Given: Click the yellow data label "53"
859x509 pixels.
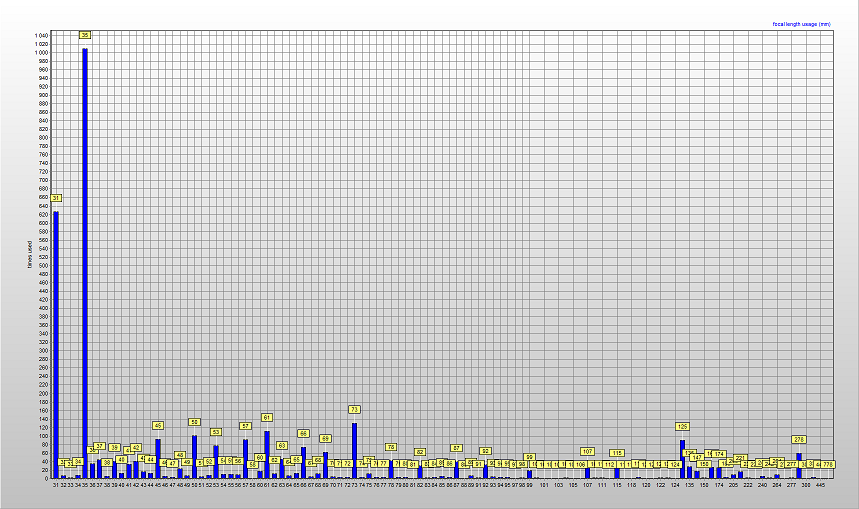Looking at the screenshot, I should click(x=216, y=432).
